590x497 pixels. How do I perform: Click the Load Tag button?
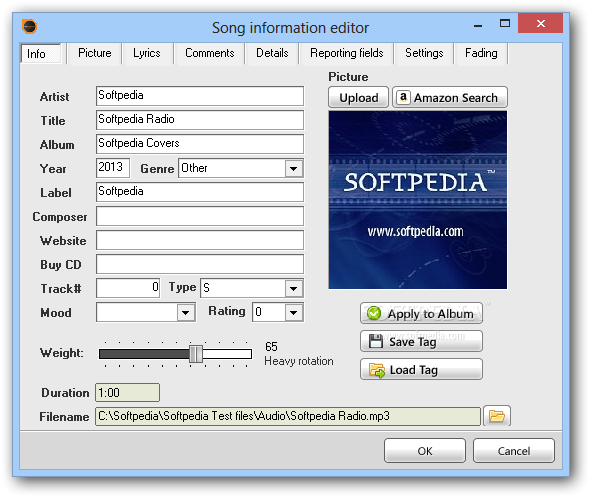coord(421,369)
